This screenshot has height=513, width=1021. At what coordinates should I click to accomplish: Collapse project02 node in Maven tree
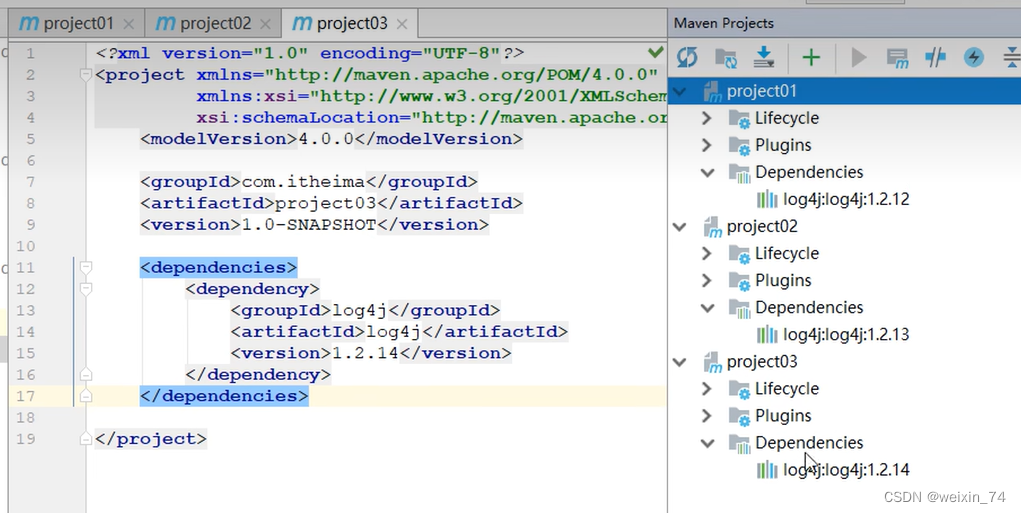[x=679, y=227]
